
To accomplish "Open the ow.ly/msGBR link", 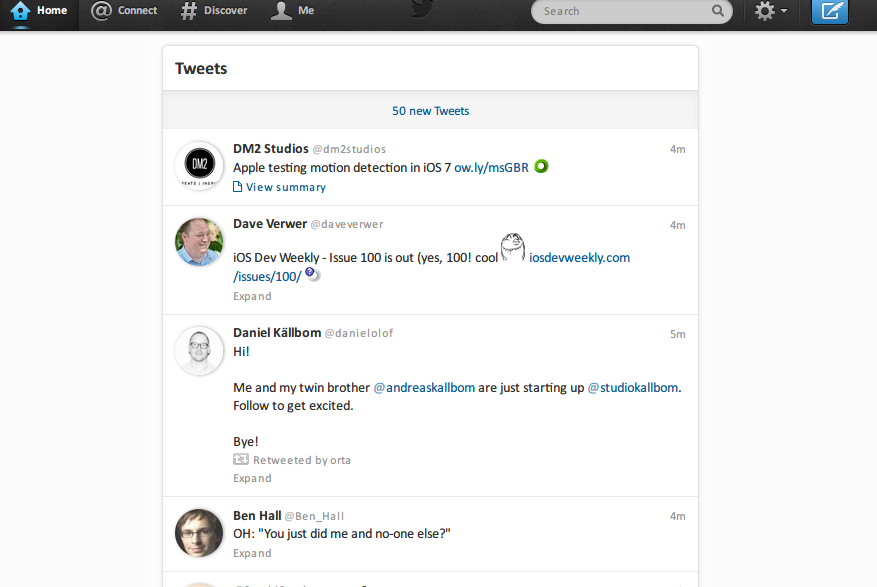I will (491, 168).
